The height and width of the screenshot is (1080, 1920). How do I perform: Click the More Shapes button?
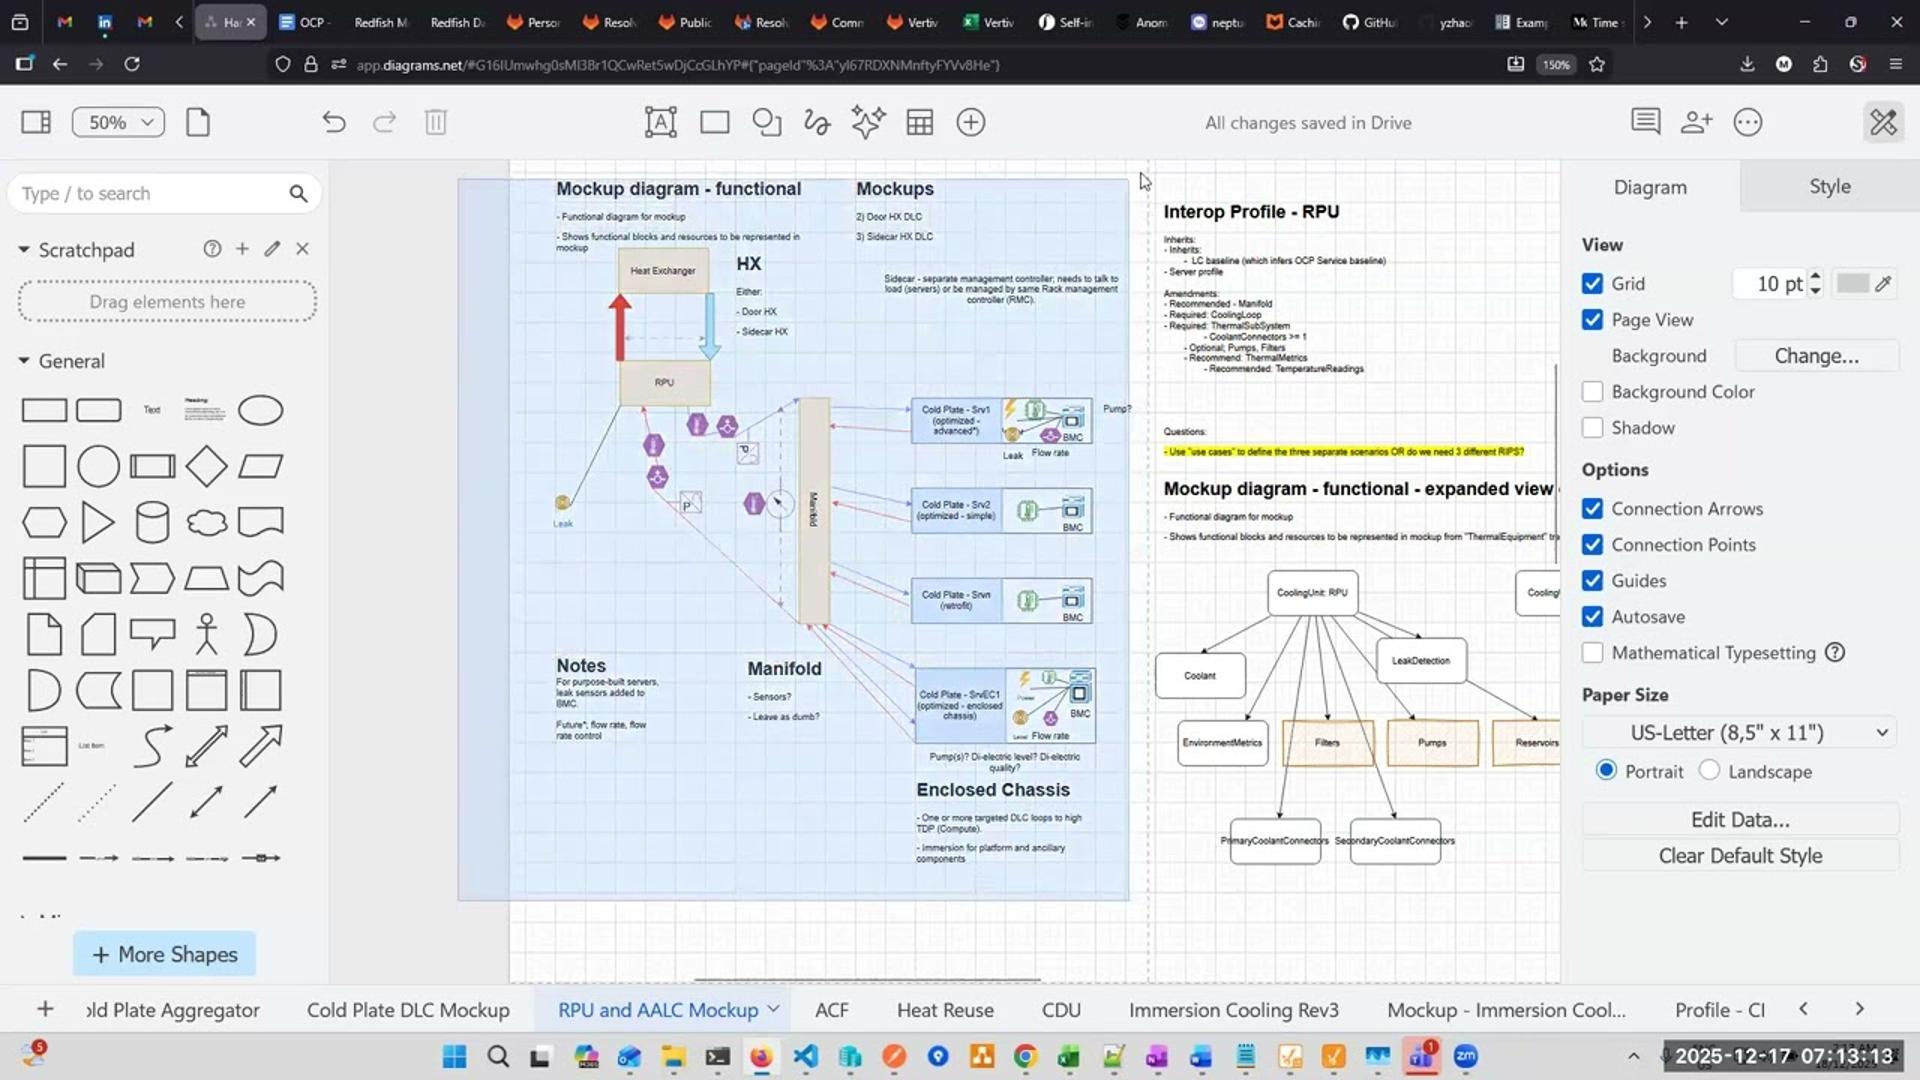tap(164, 955)
